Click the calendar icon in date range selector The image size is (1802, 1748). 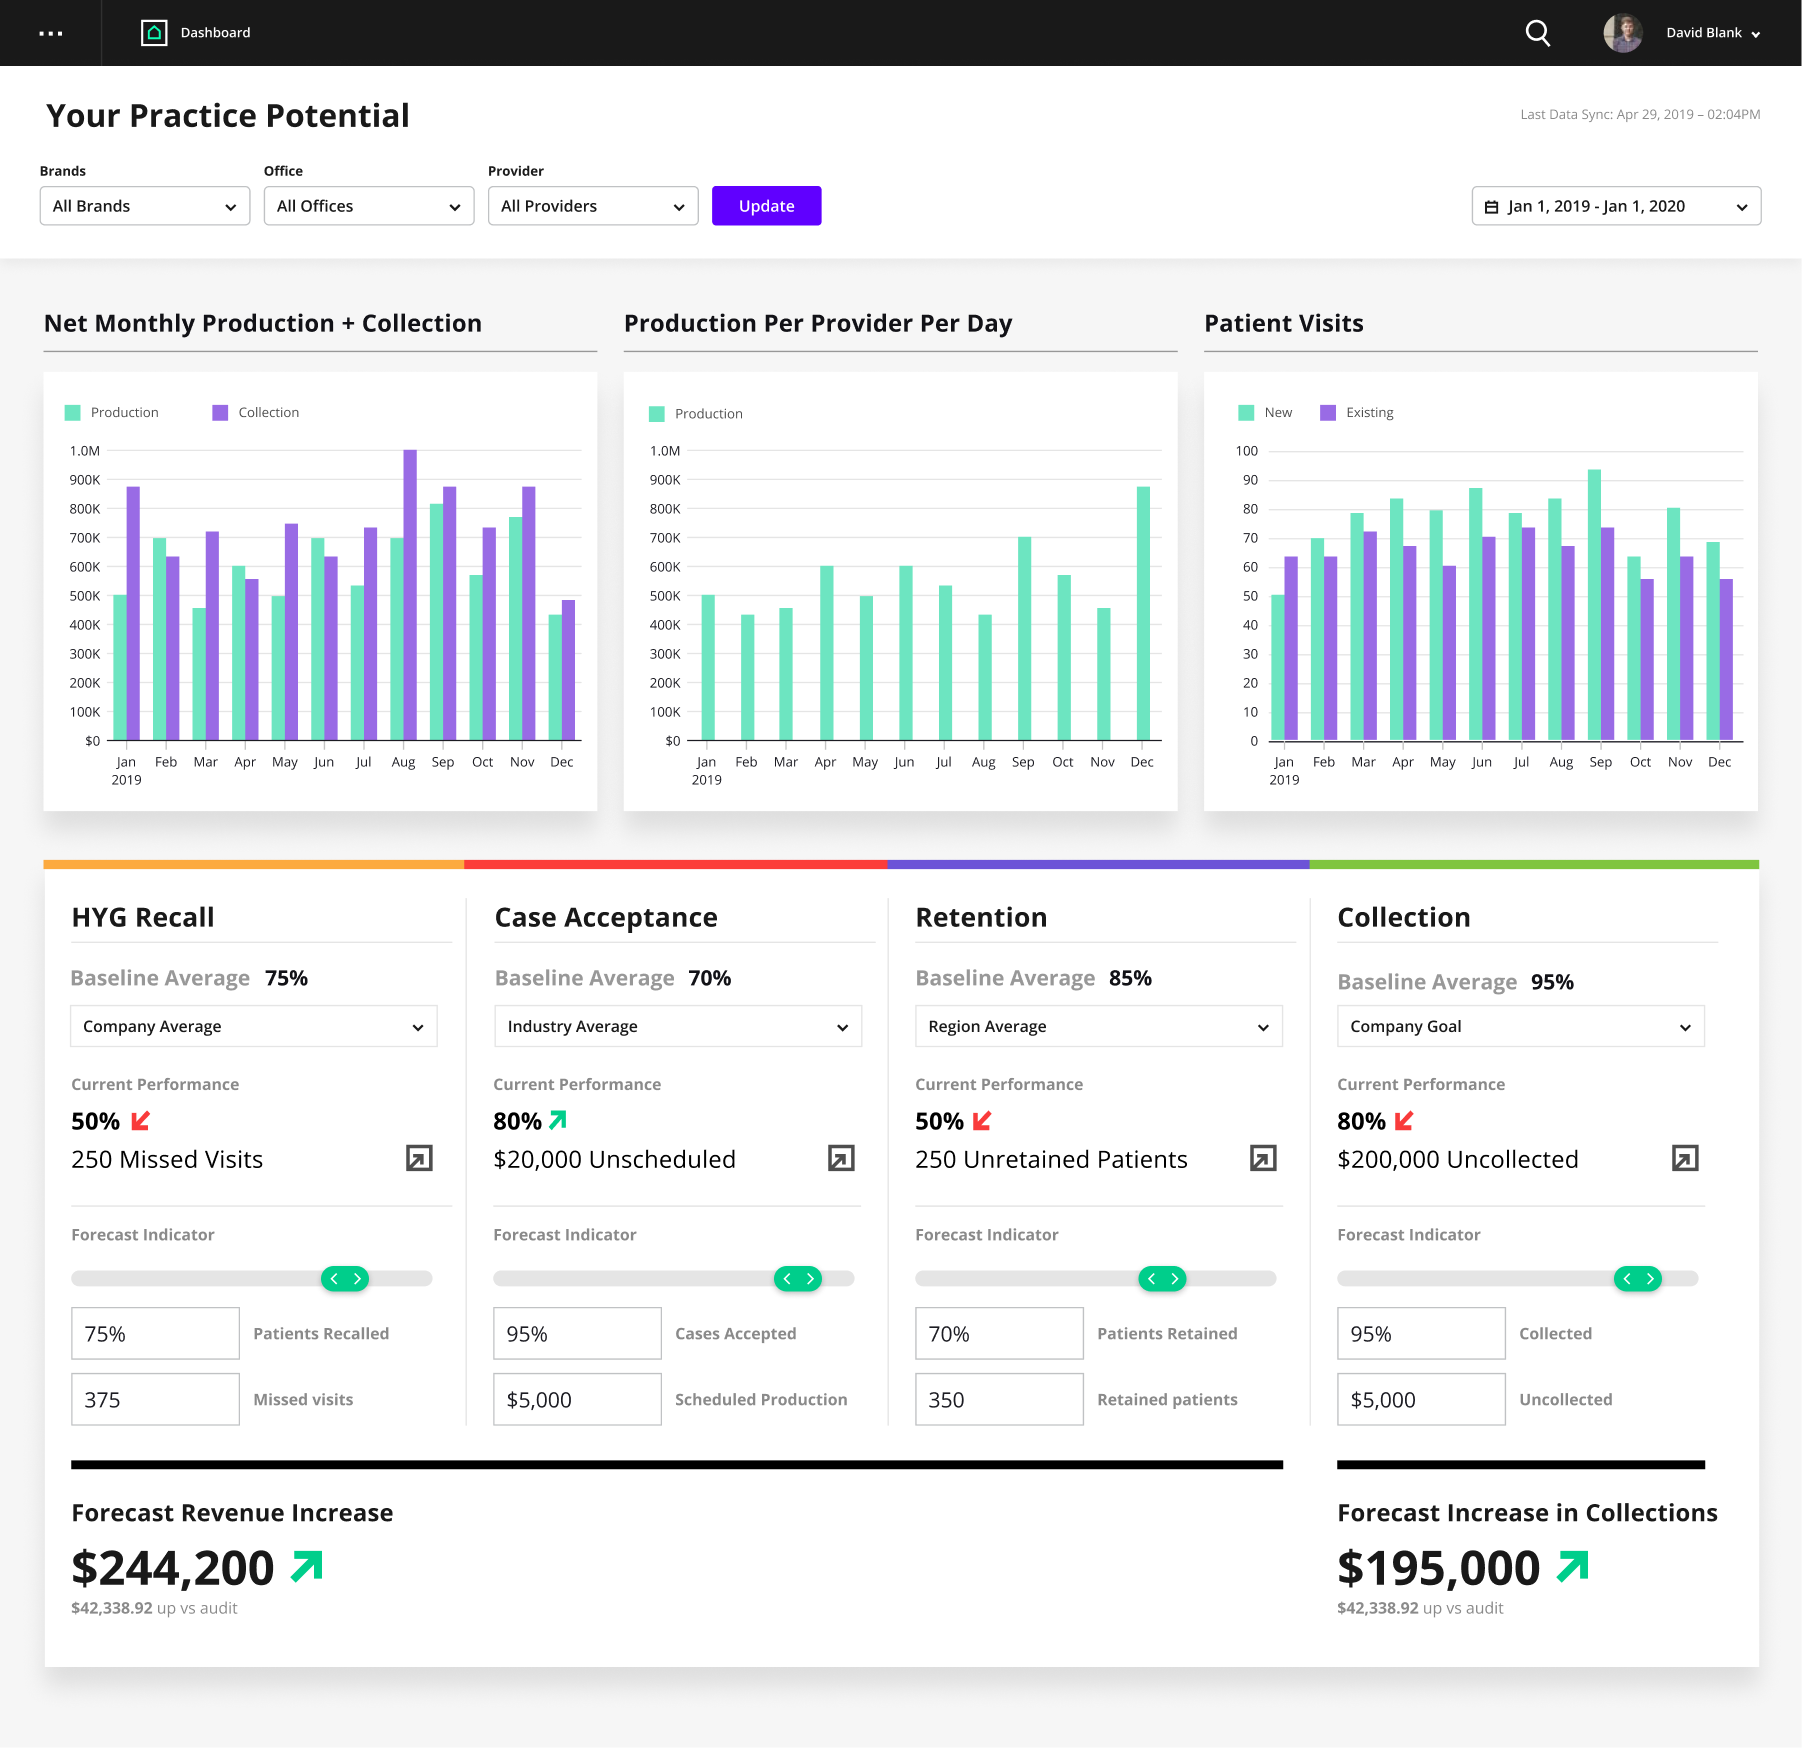point(1494,206)
